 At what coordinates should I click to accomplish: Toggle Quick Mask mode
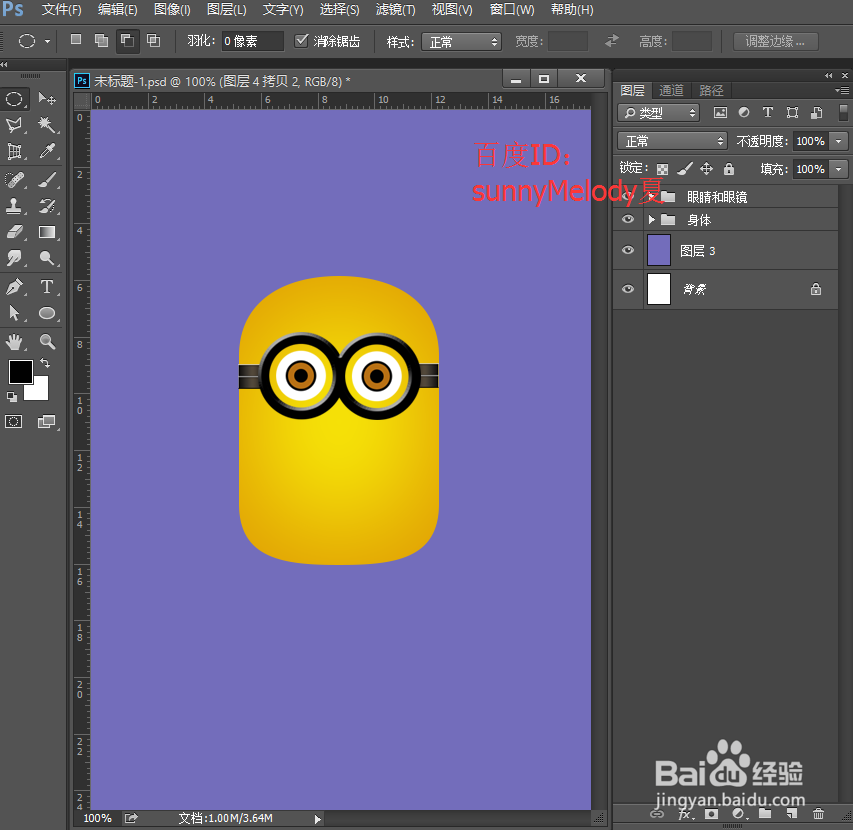tap(14, 422)
